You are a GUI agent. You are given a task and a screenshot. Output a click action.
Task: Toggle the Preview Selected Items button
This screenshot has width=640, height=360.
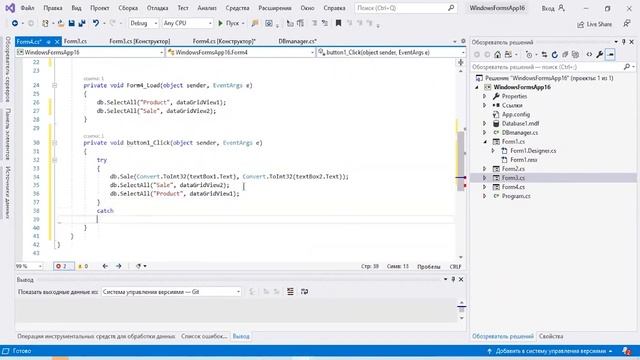coord(610,54)
